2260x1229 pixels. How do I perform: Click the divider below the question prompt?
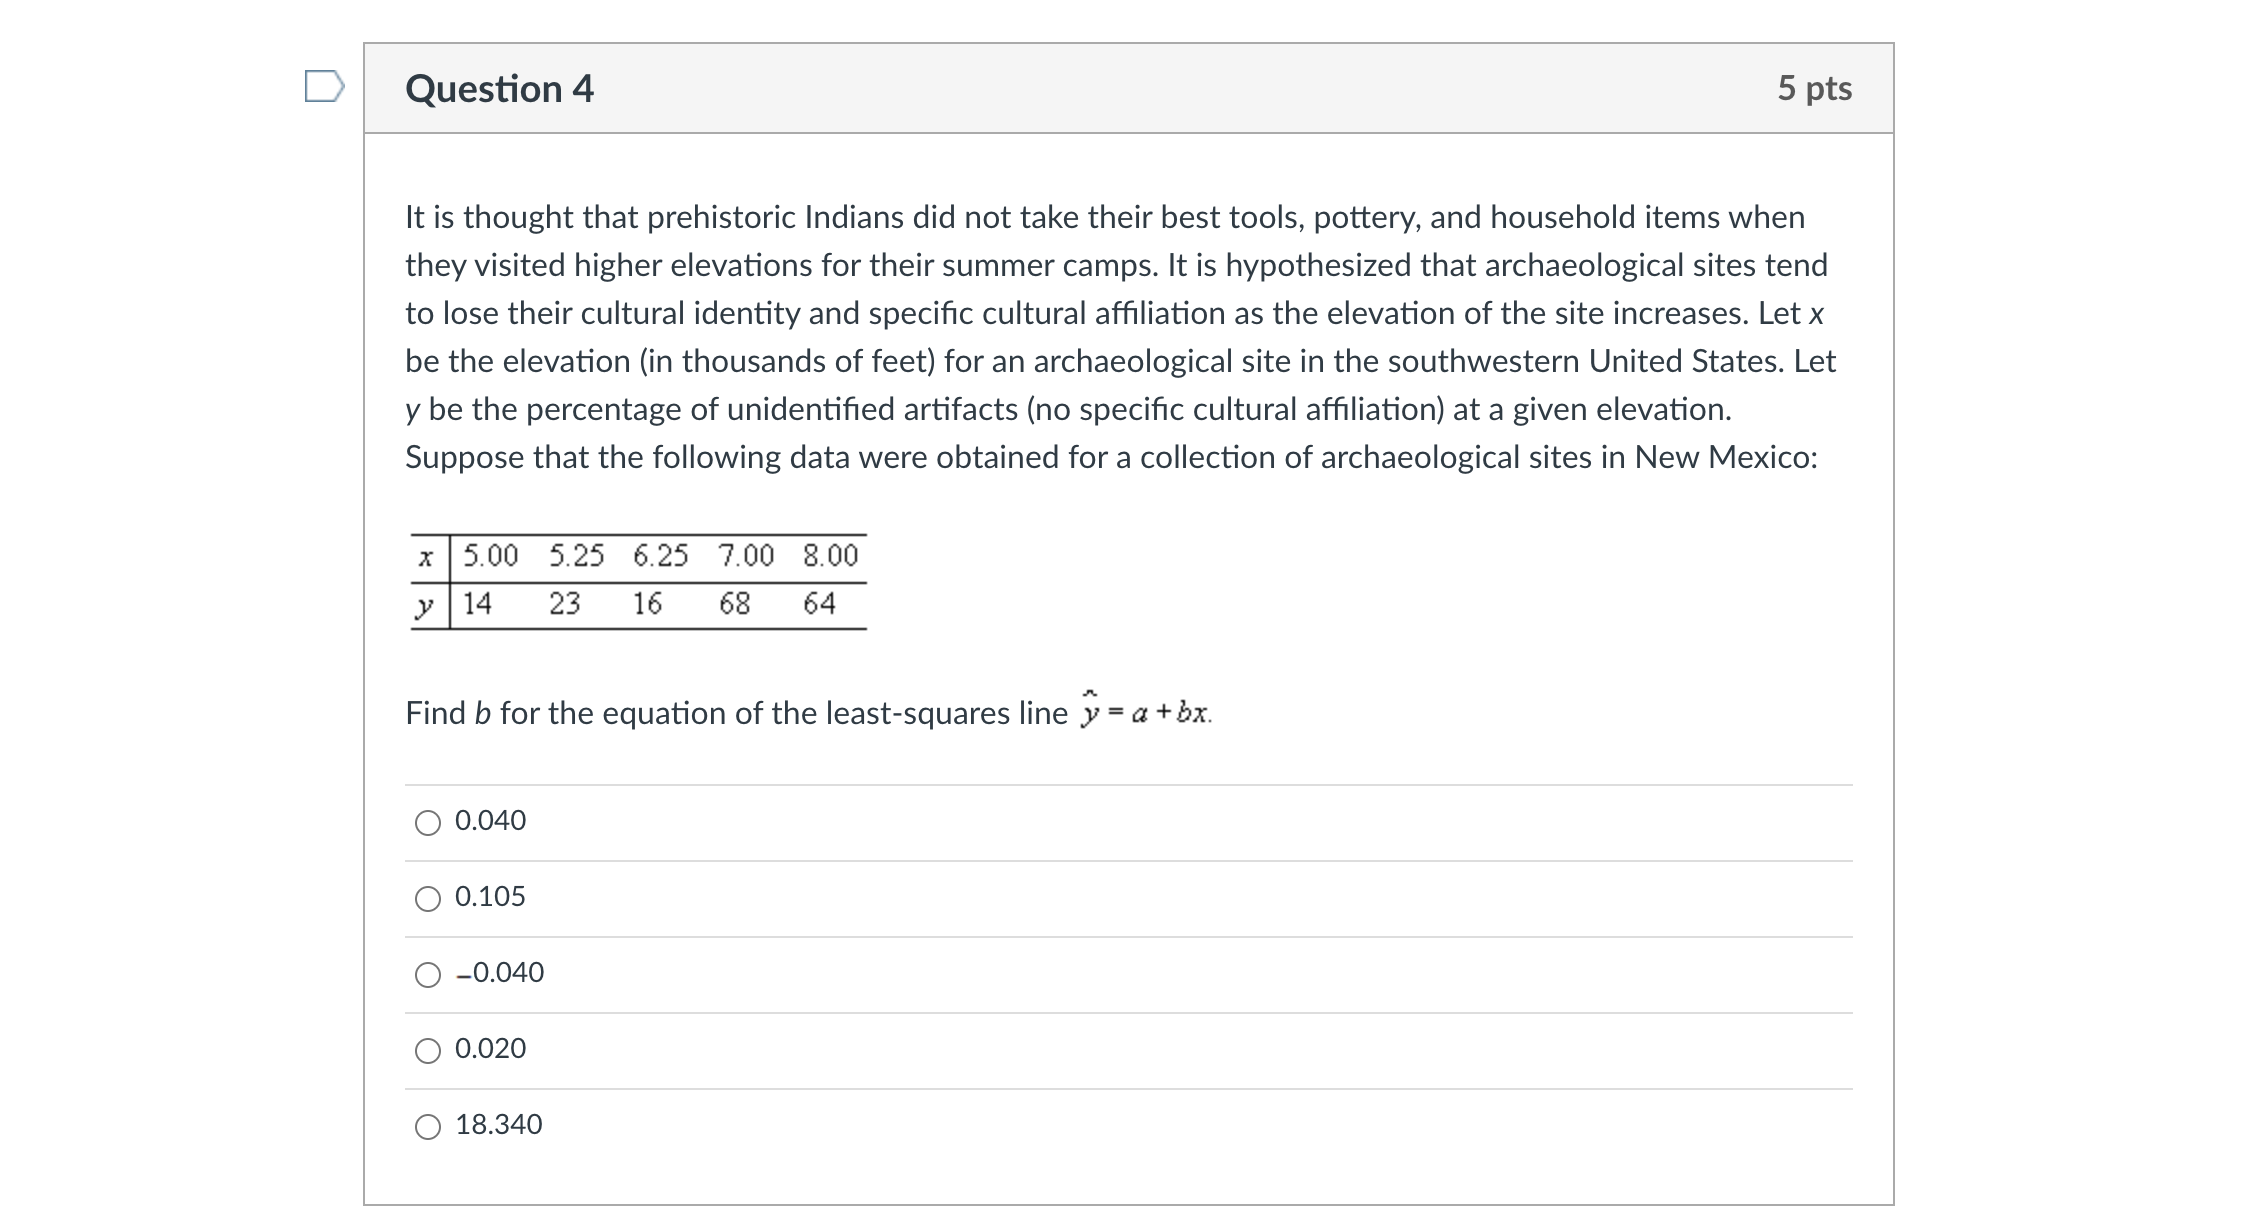pos(1128,783)
